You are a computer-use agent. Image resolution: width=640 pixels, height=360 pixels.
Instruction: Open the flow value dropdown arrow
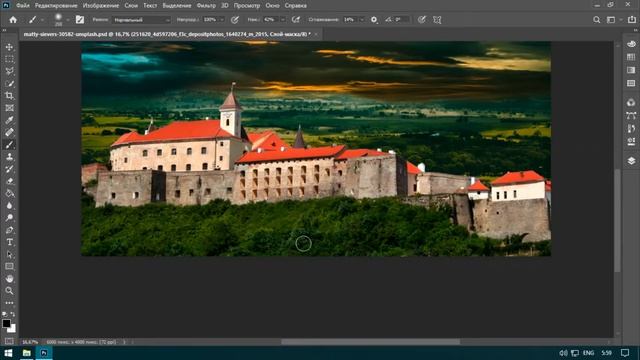pos(282,20)
